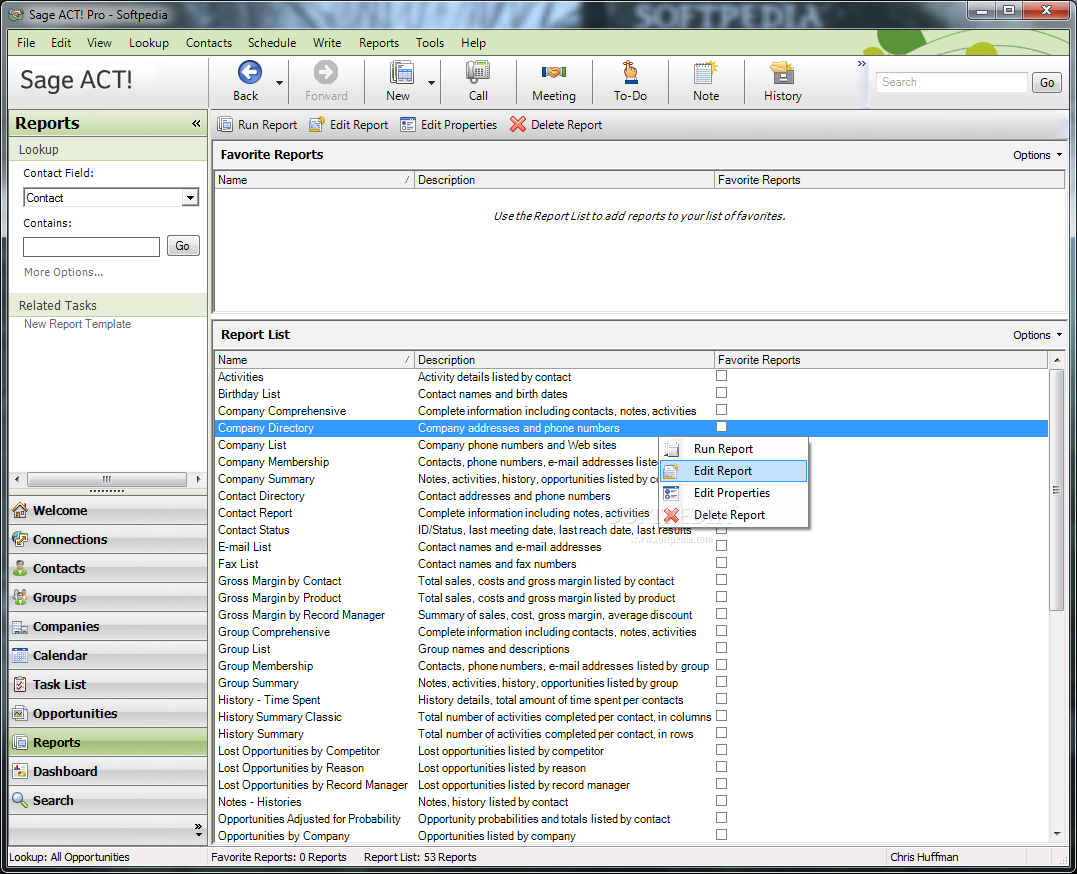Go to the Groups view
This screenshot has height=874, width=1077.
(x=108, y=597)
